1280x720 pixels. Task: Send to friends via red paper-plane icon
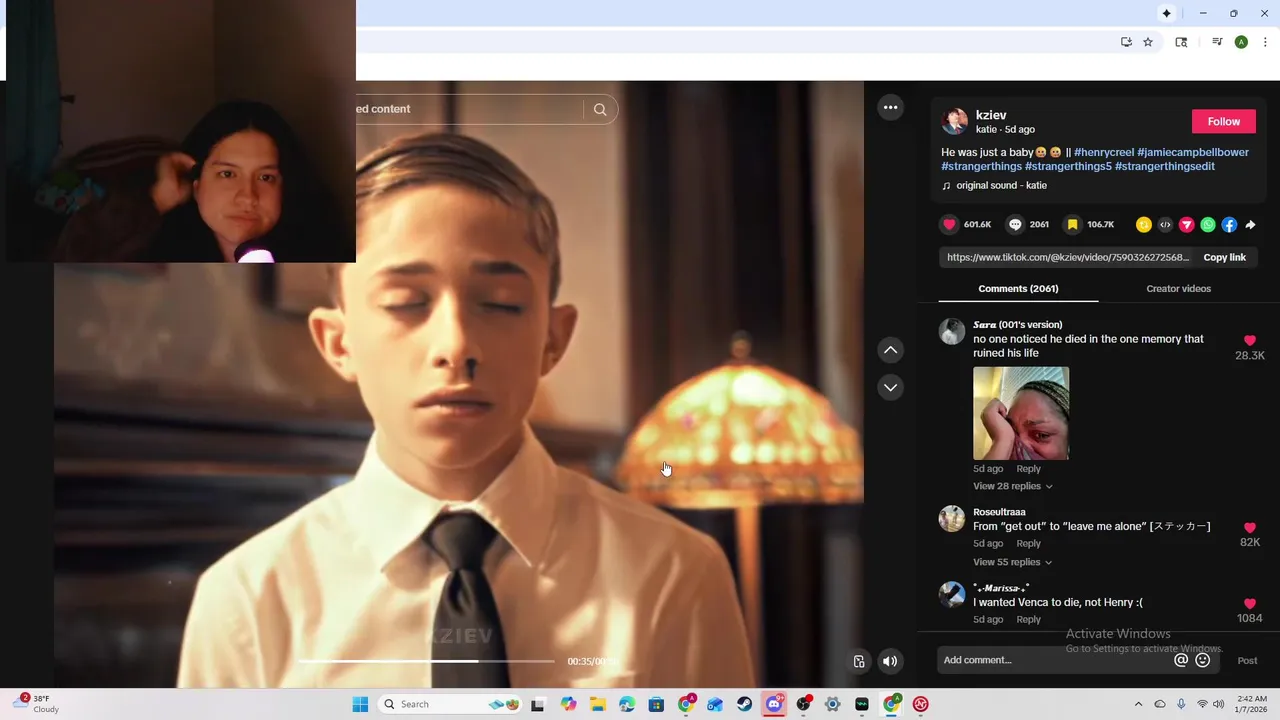1186,225
